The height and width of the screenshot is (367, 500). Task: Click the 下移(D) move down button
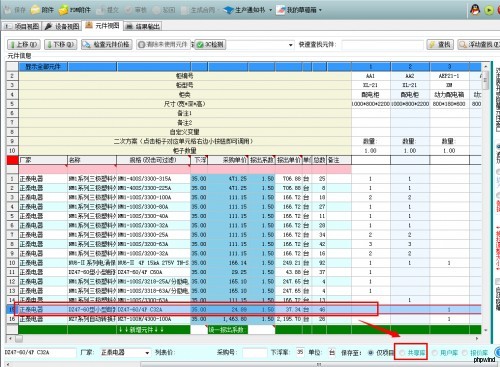click(x=61, y=44)
